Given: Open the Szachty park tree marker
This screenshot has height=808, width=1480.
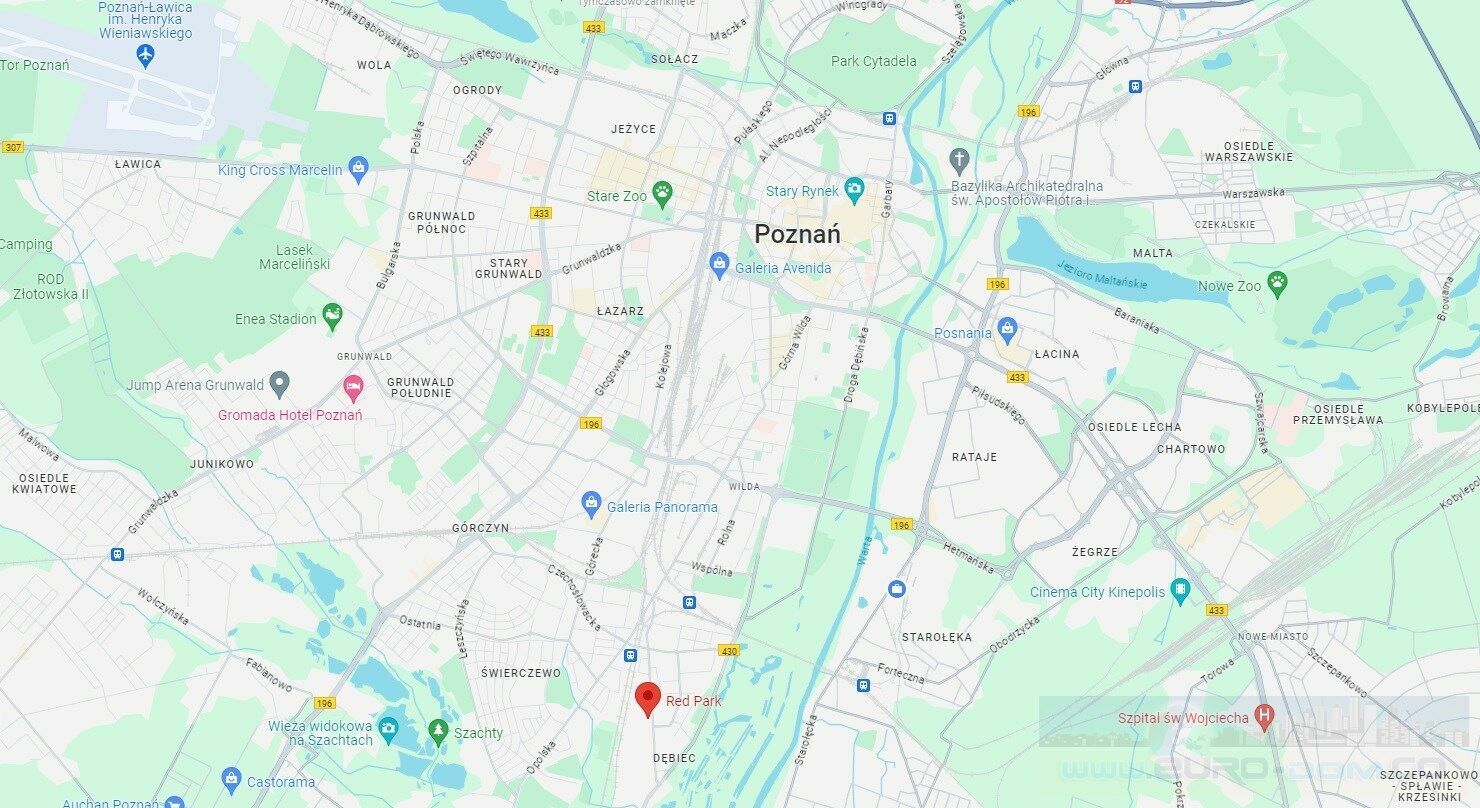Looking at the screenshot, I should pyautogui.click(x=438, y=731).
